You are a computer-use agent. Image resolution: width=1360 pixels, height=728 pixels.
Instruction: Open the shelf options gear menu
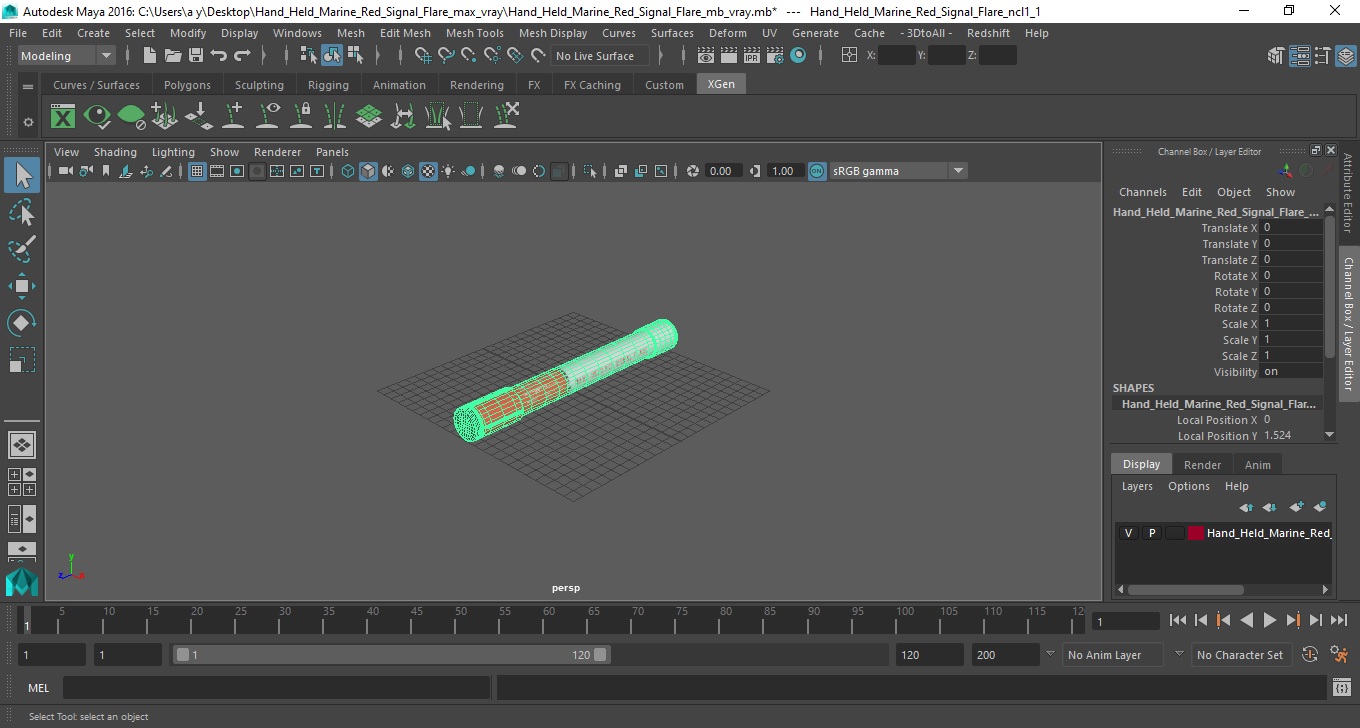[x=28, y=122]
